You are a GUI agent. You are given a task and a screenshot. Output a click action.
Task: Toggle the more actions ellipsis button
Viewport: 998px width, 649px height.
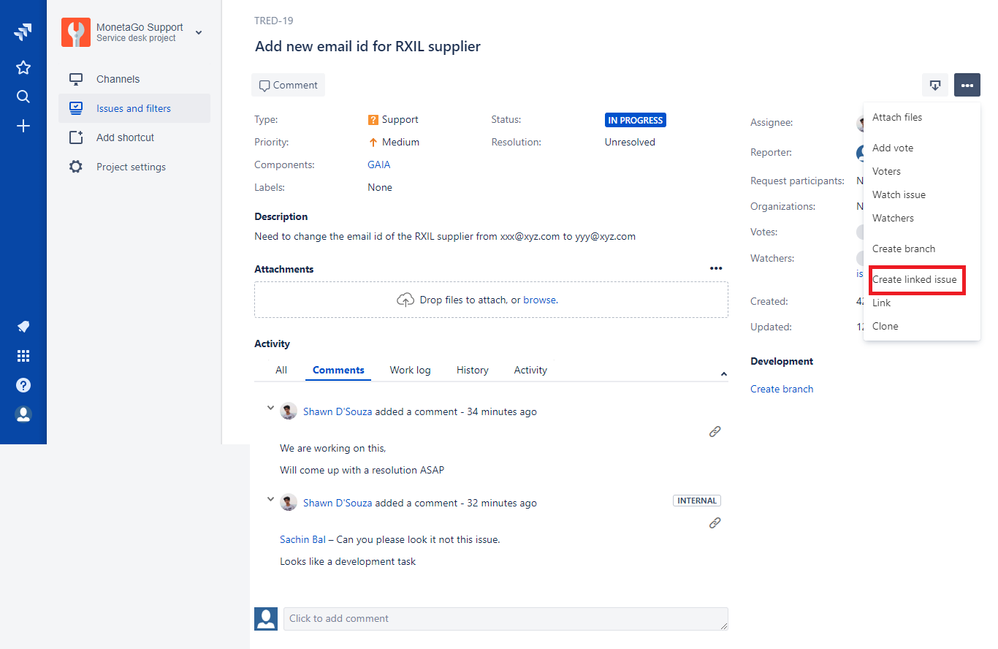point(967,85)
